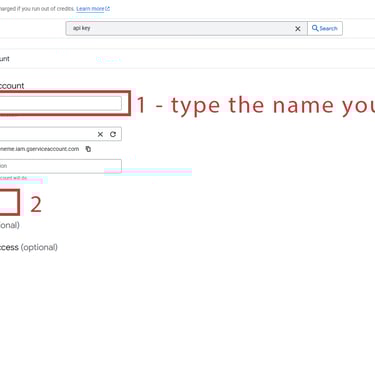The height and width of the screenshot is (375, 375).
Task: Copy the gserviceaccount.com email address
Action: [x=88, y=149]
